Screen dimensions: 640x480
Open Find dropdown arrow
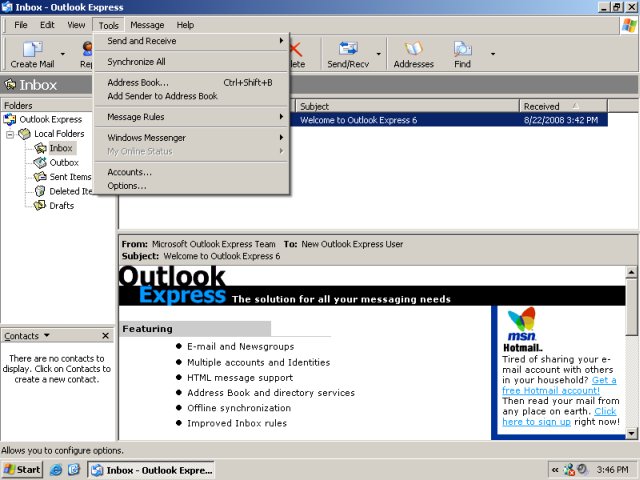coord(493,54)
